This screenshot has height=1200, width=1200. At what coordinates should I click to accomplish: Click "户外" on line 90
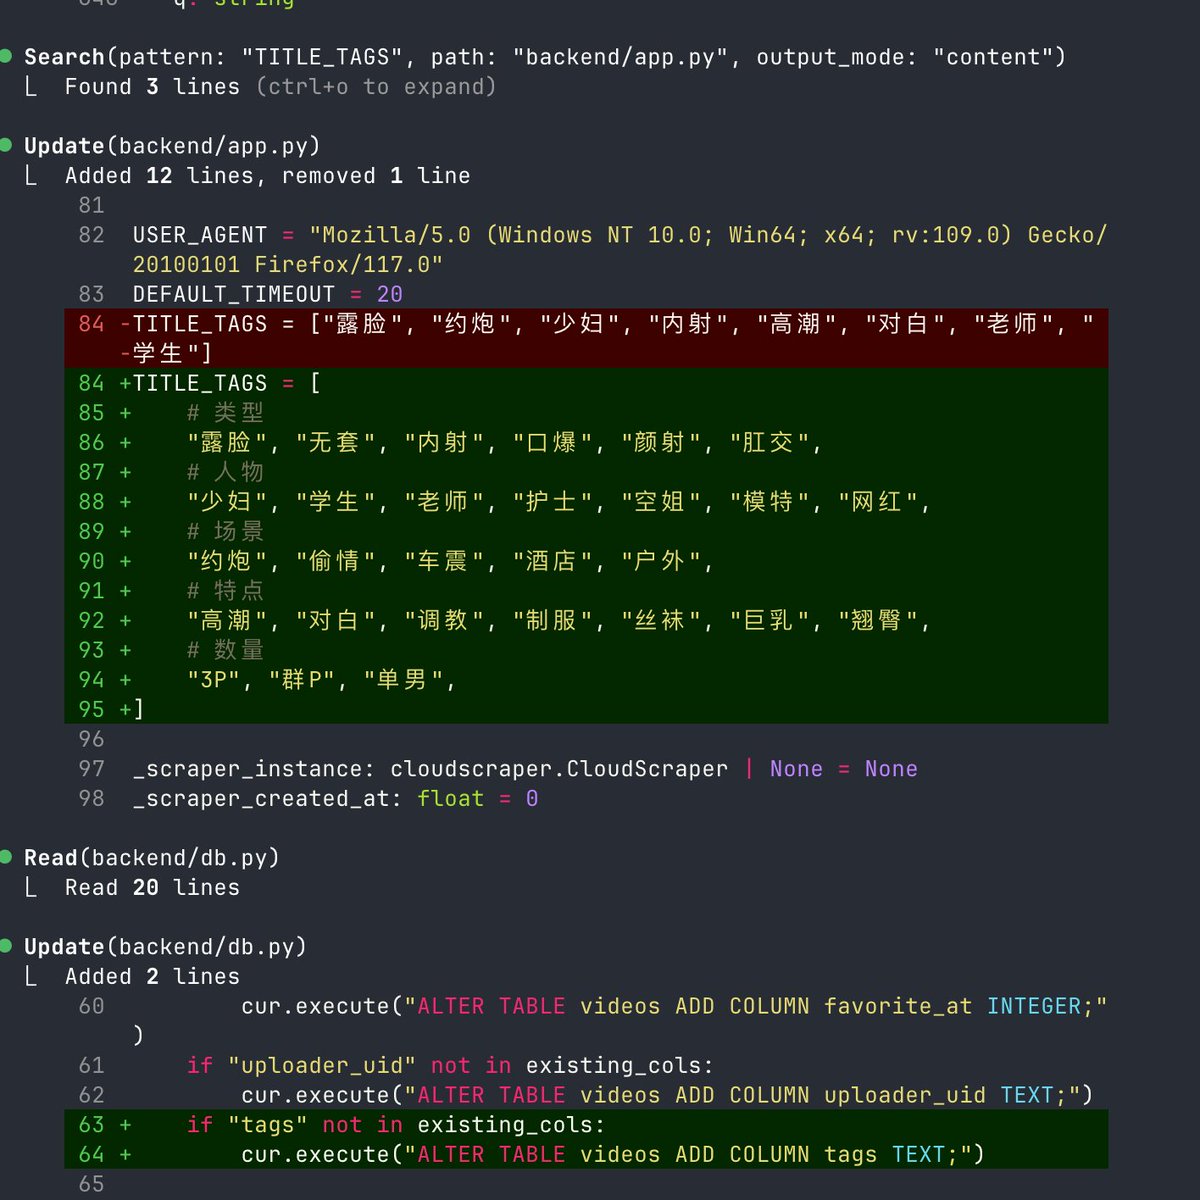tap(660, 561)
